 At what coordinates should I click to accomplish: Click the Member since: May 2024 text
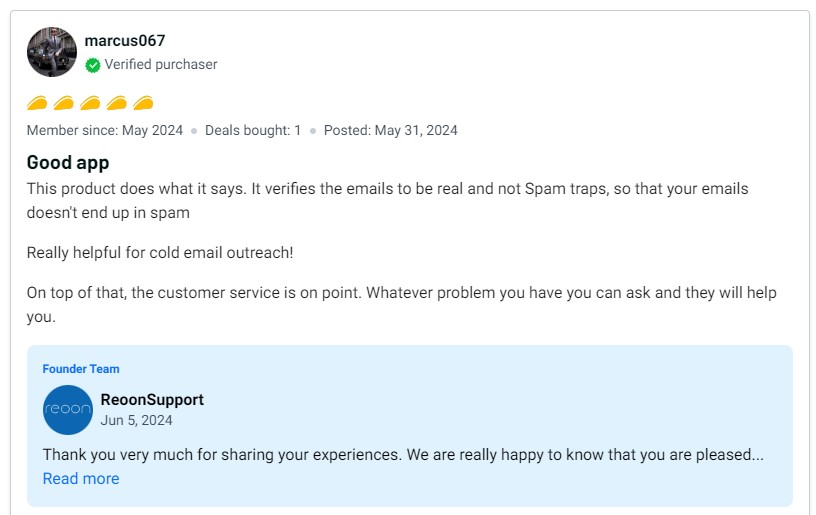coord(105,130)
